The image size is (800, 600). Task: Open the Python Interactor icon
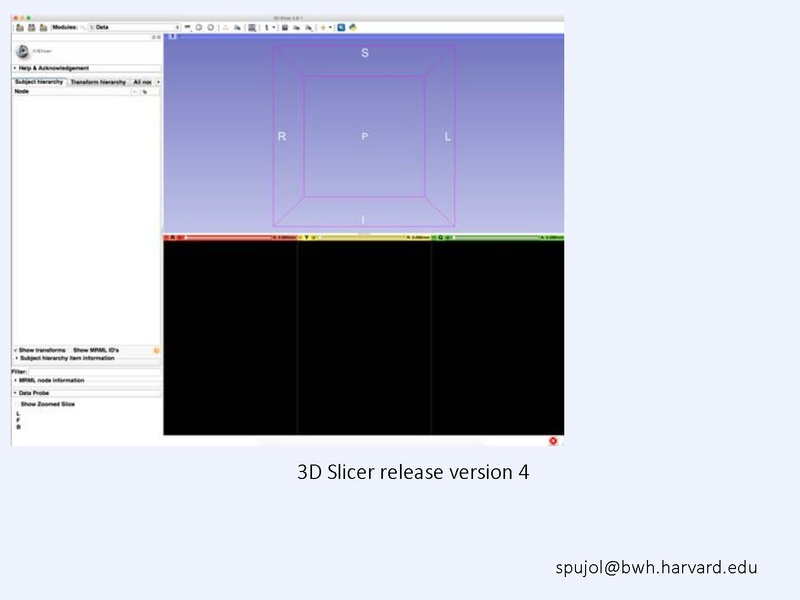click(353, 27)
